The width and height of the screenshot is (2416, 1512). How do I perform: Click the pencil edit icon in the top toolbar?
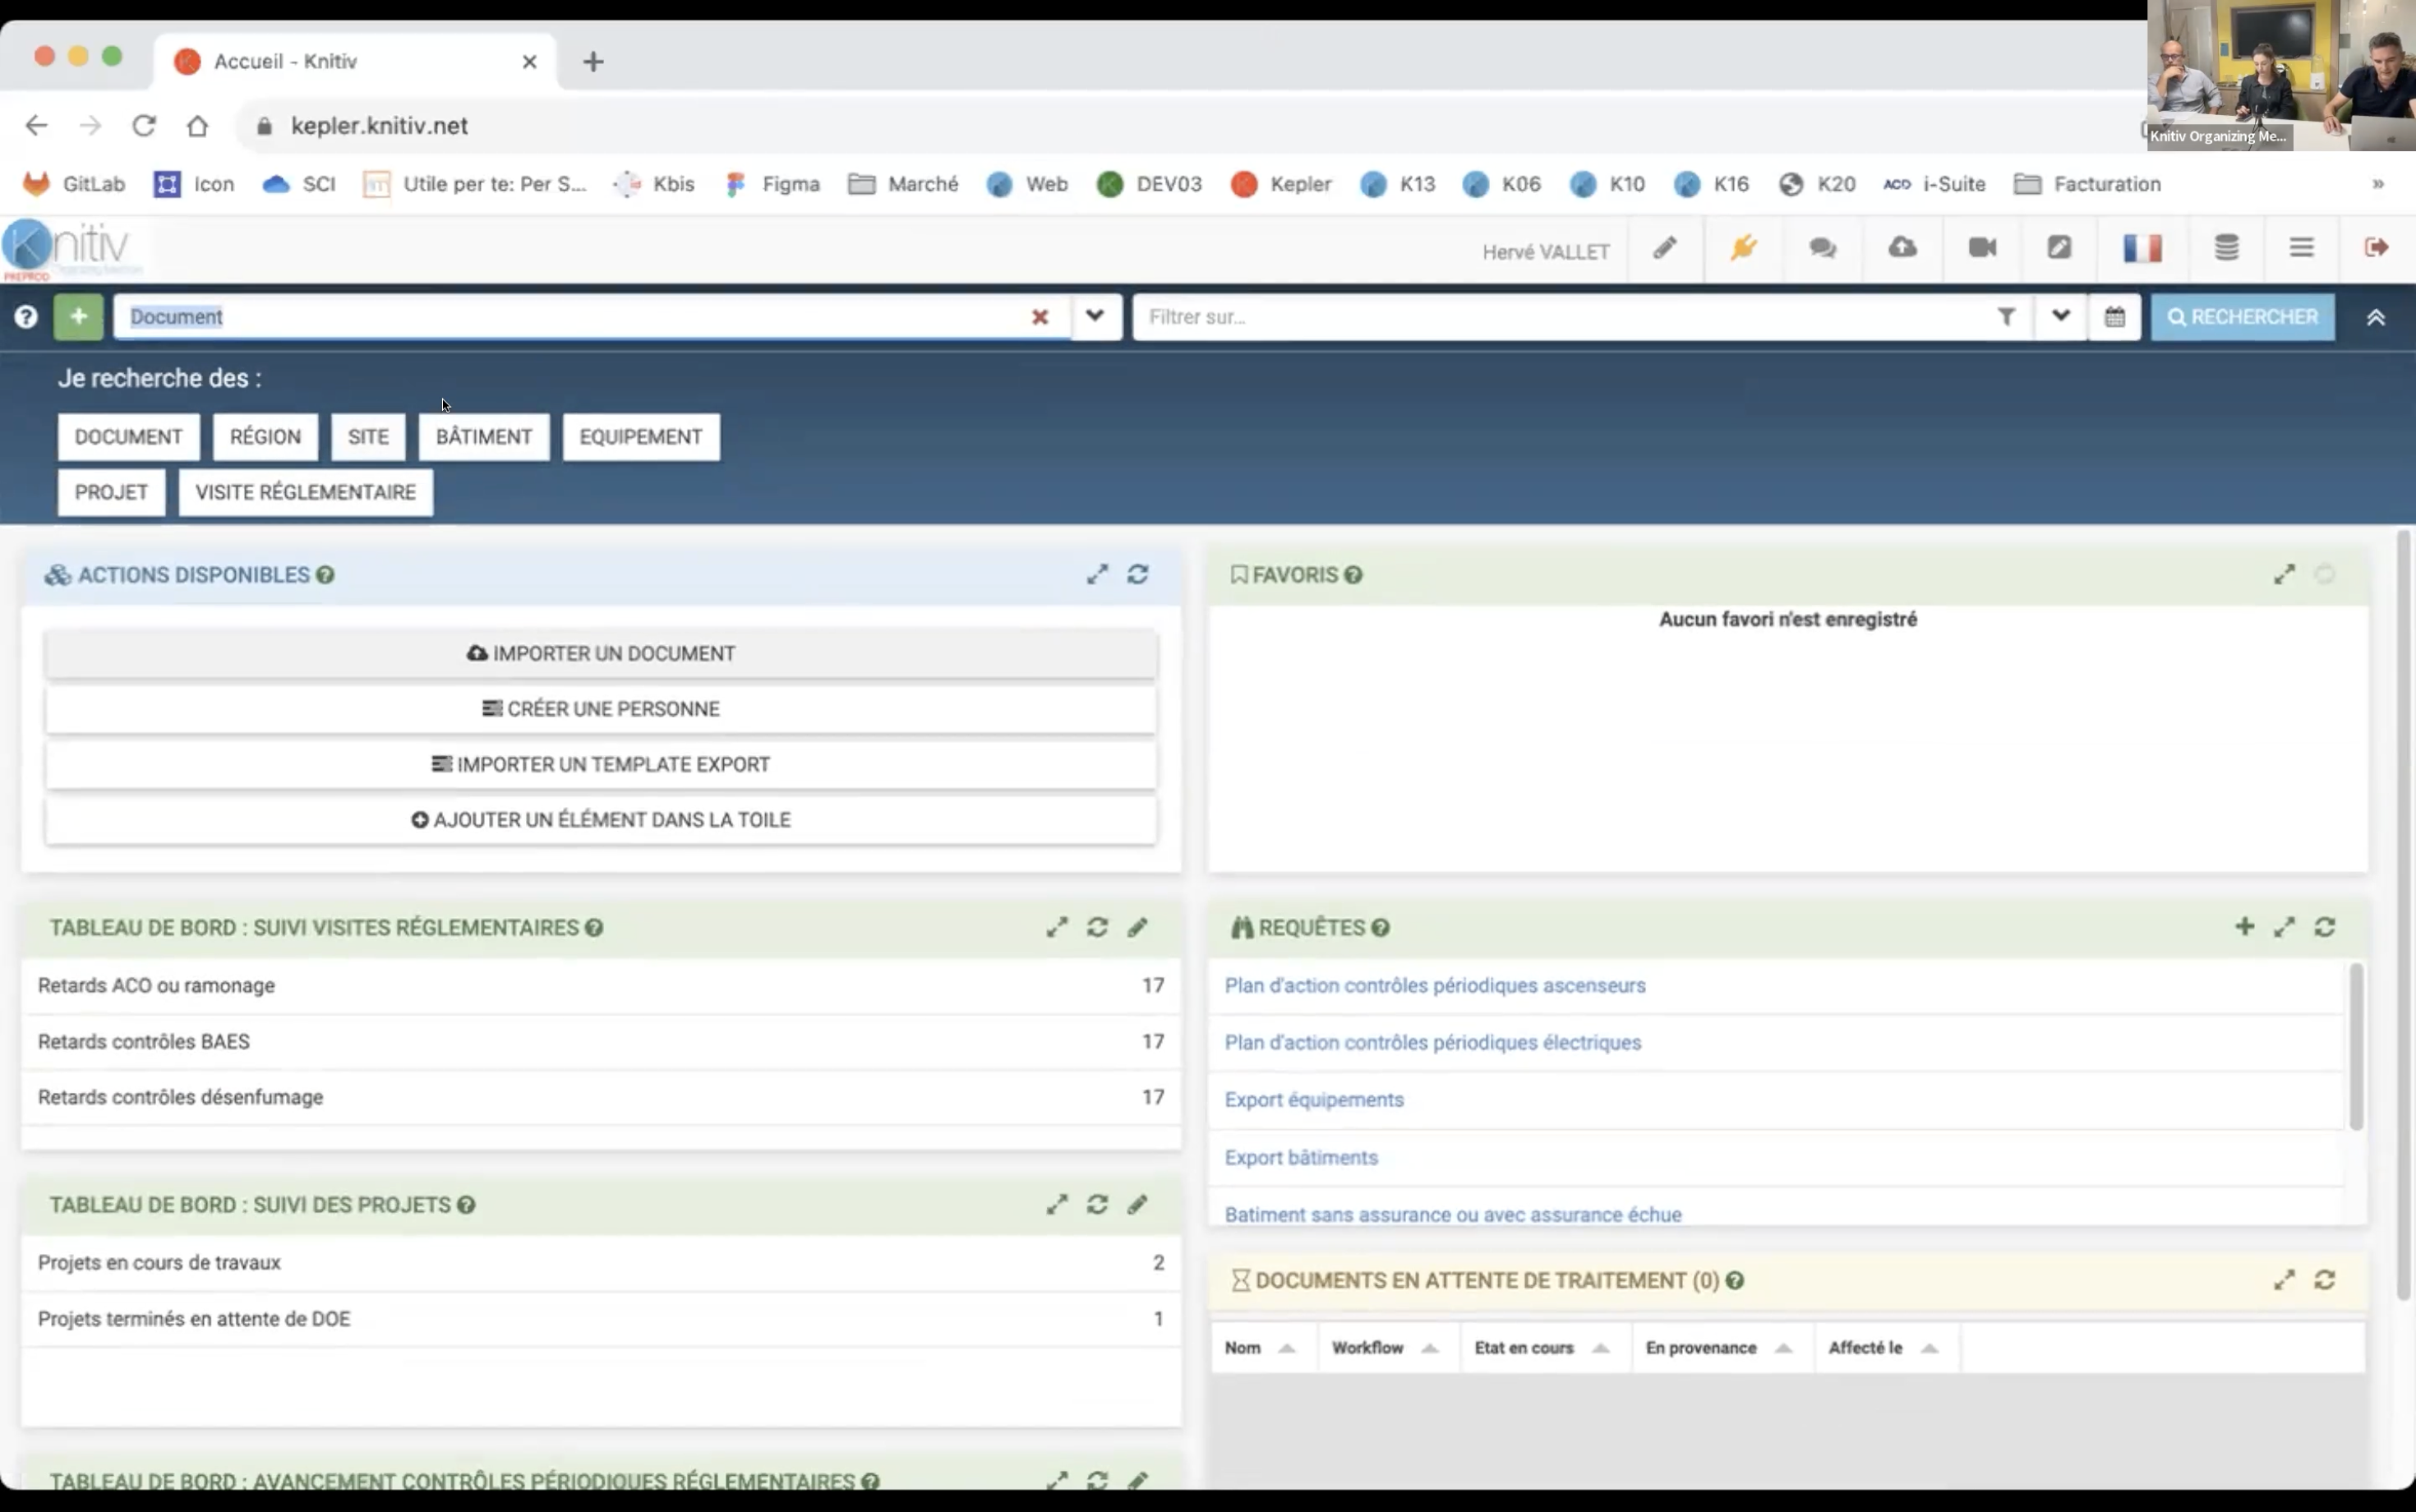[1665, 248]
